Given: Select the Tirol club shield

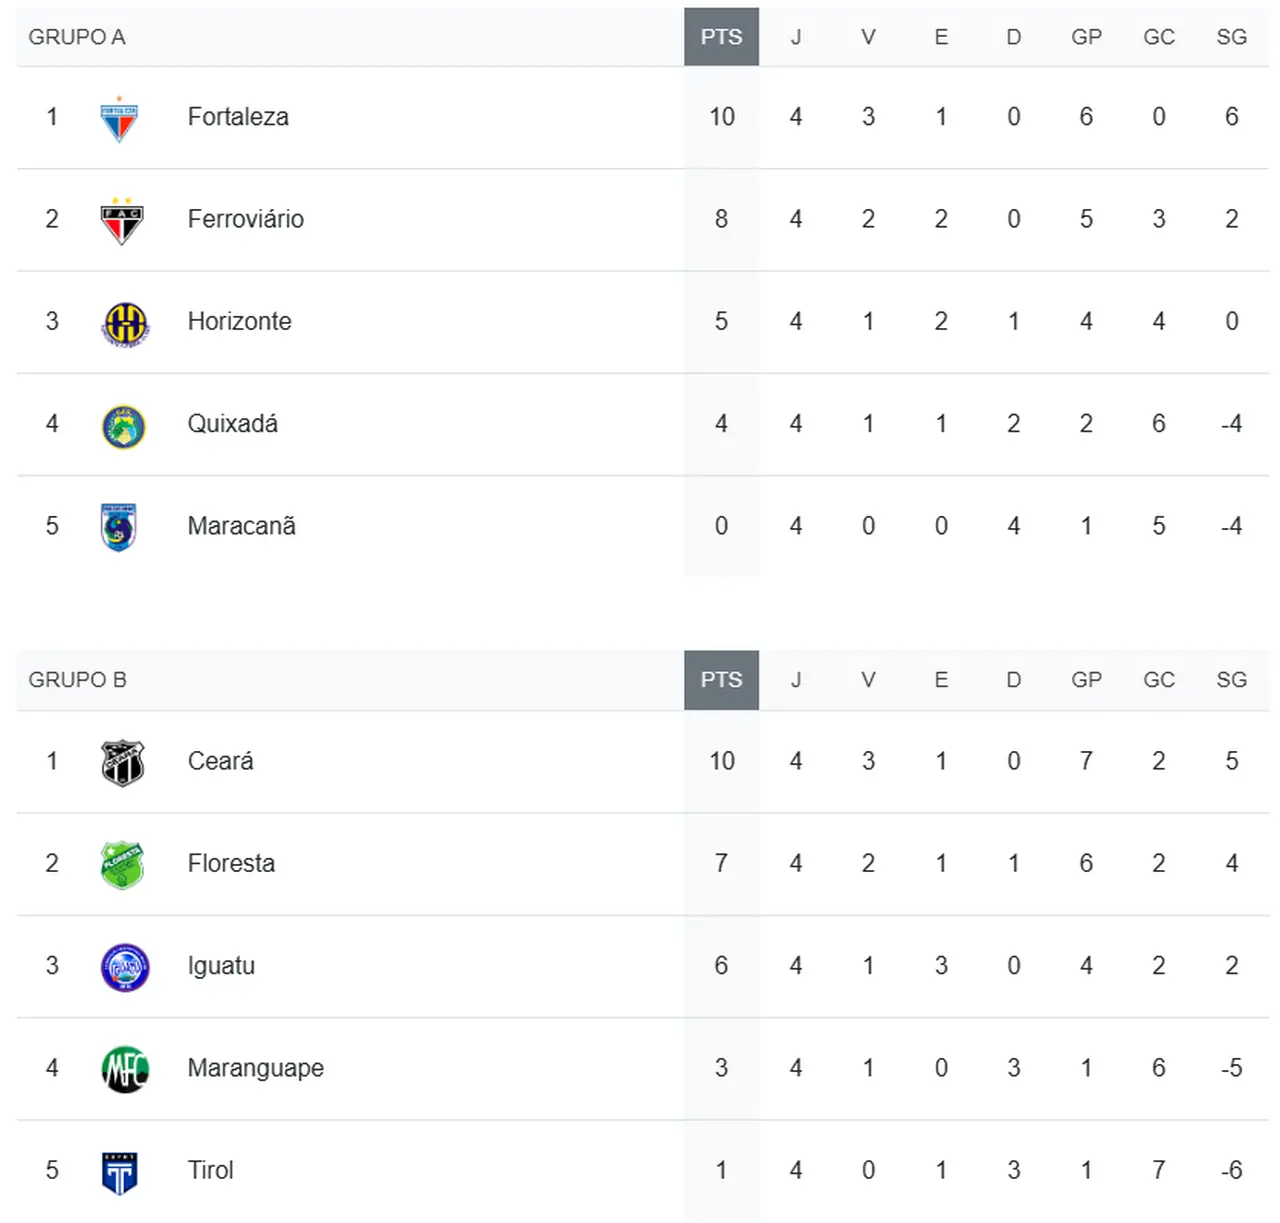Looking at the screenshot, I should click(120, 1172).
